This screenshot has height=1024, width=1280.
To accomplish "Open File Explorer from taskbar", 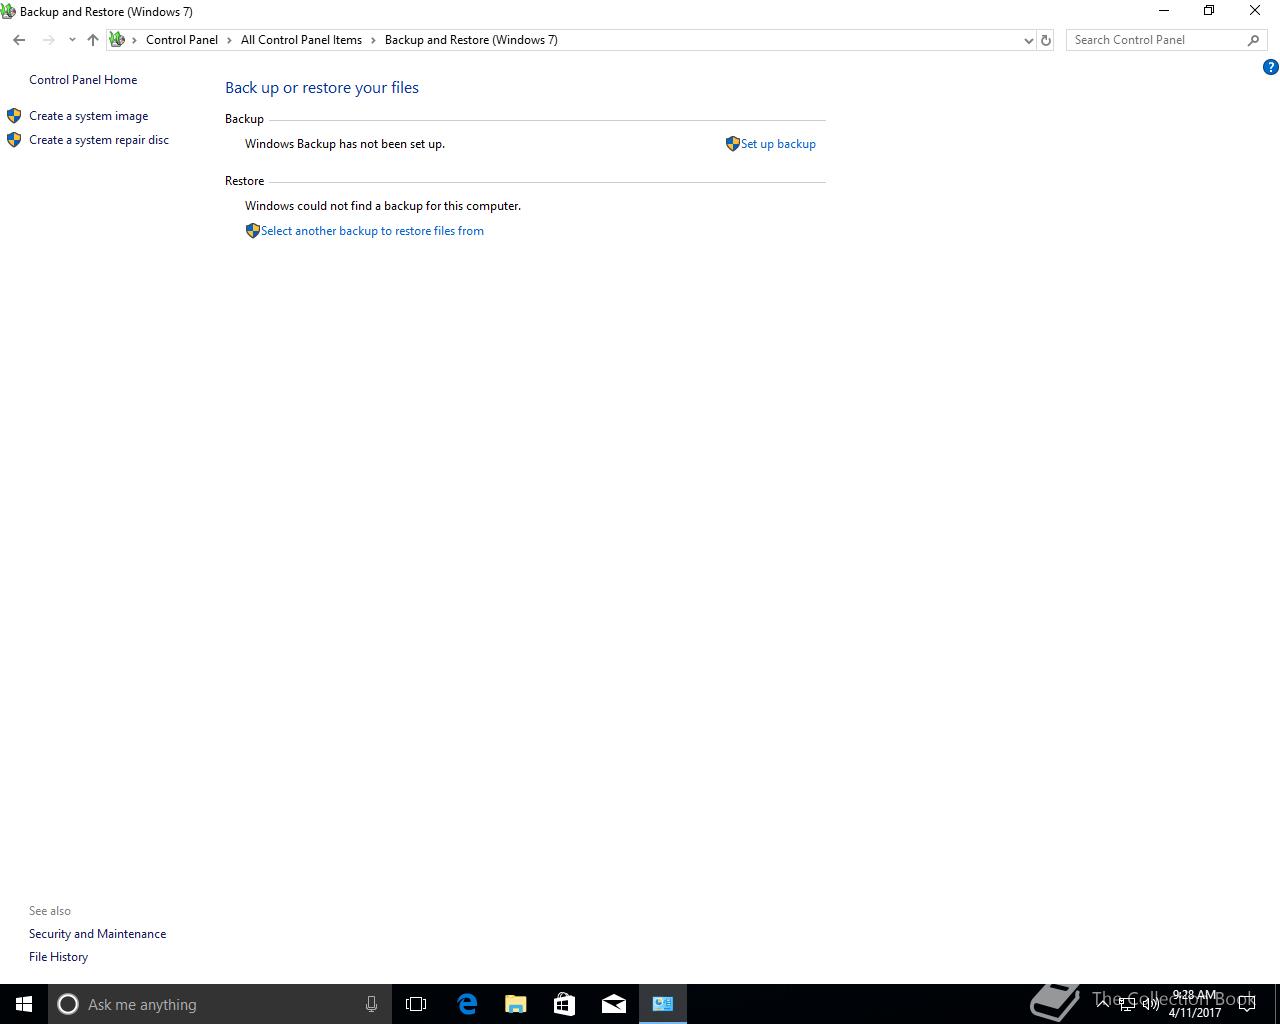I will 516,1004.
